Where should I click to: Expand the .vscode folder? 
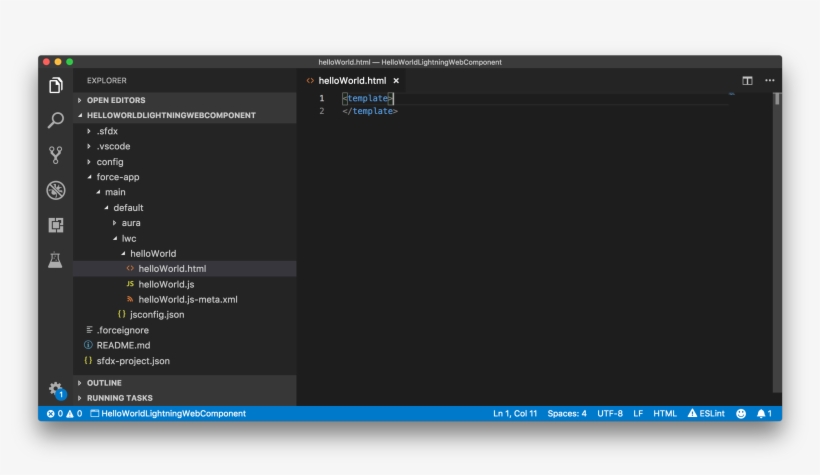tap(185, 146)
